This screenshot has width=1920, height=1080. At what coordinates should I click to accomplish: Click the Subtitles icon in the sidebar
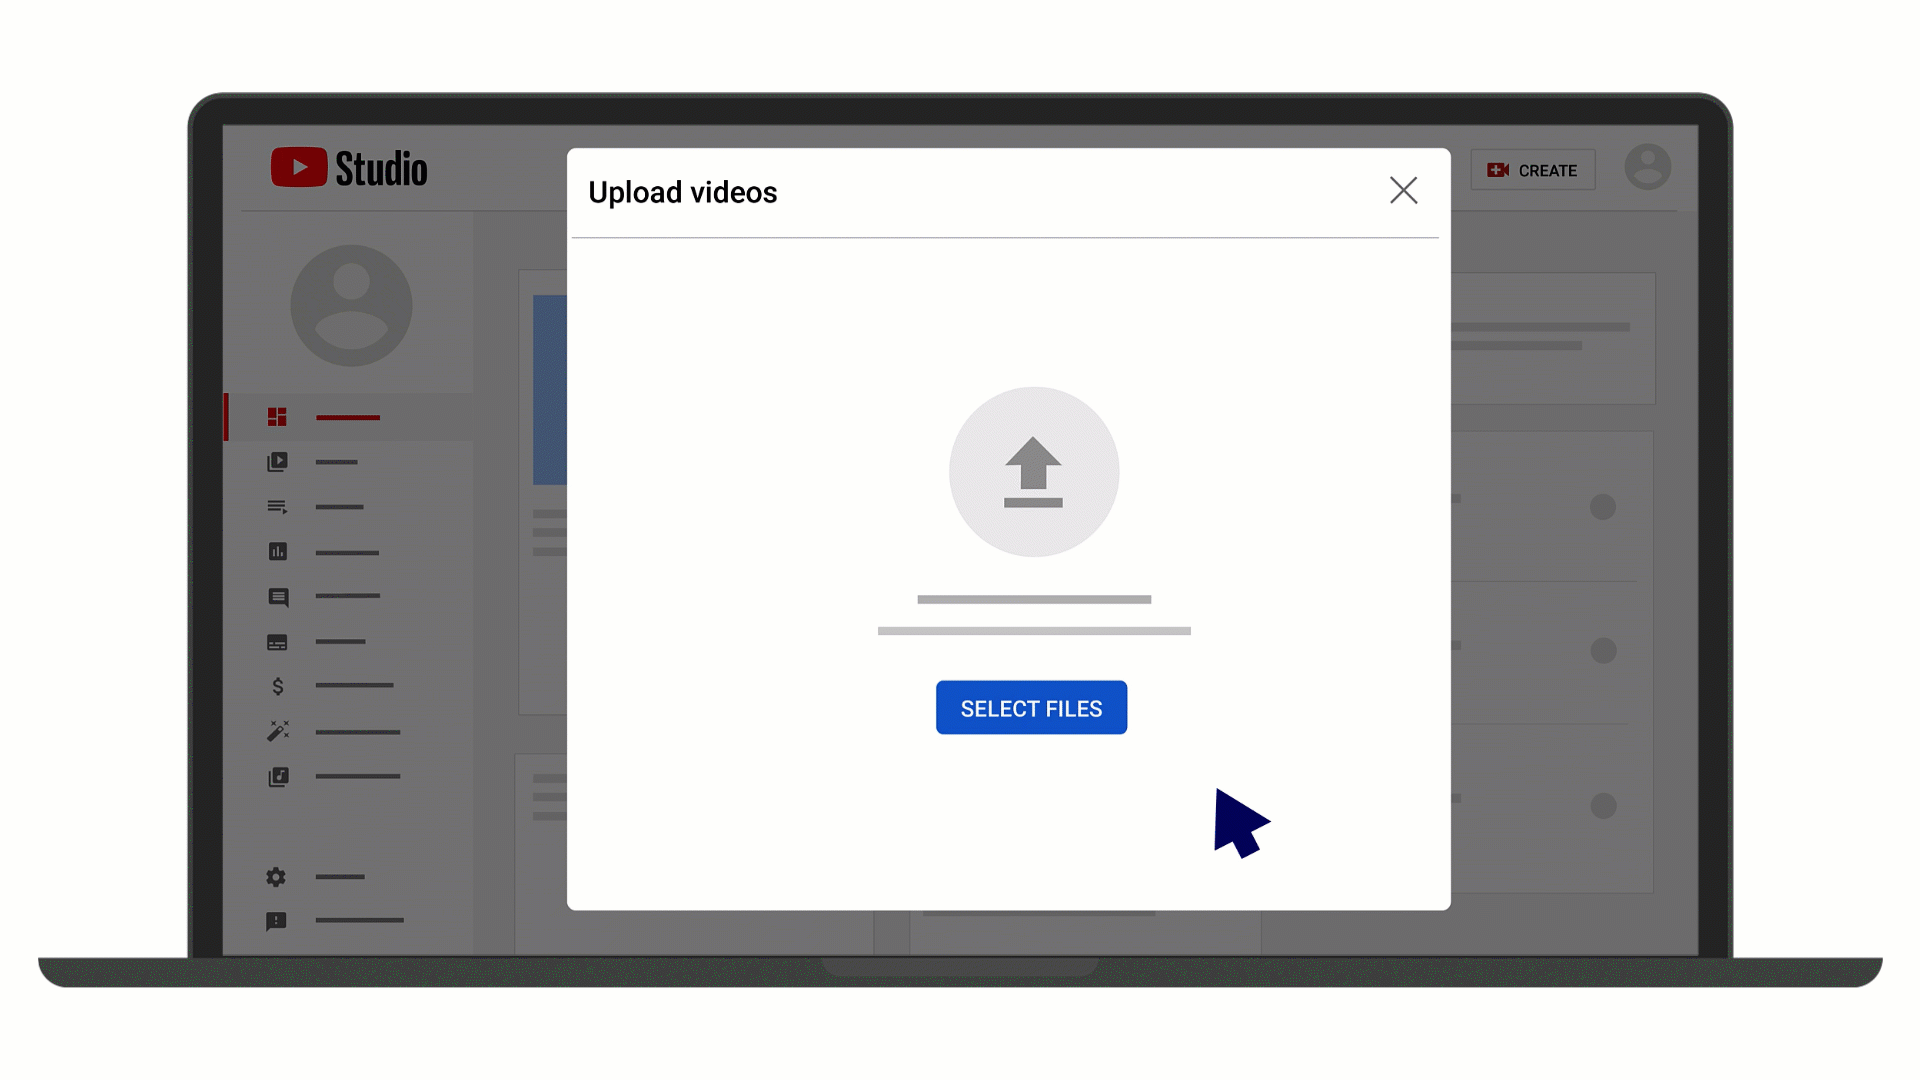tap(277, 642)
